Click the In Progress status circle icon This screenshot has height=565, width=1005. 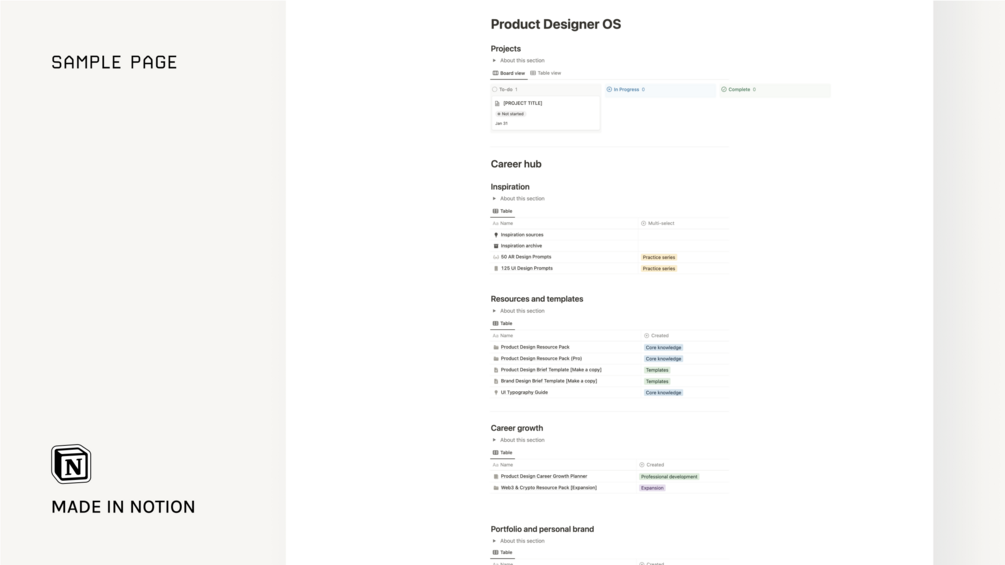[x=609, y=90]
